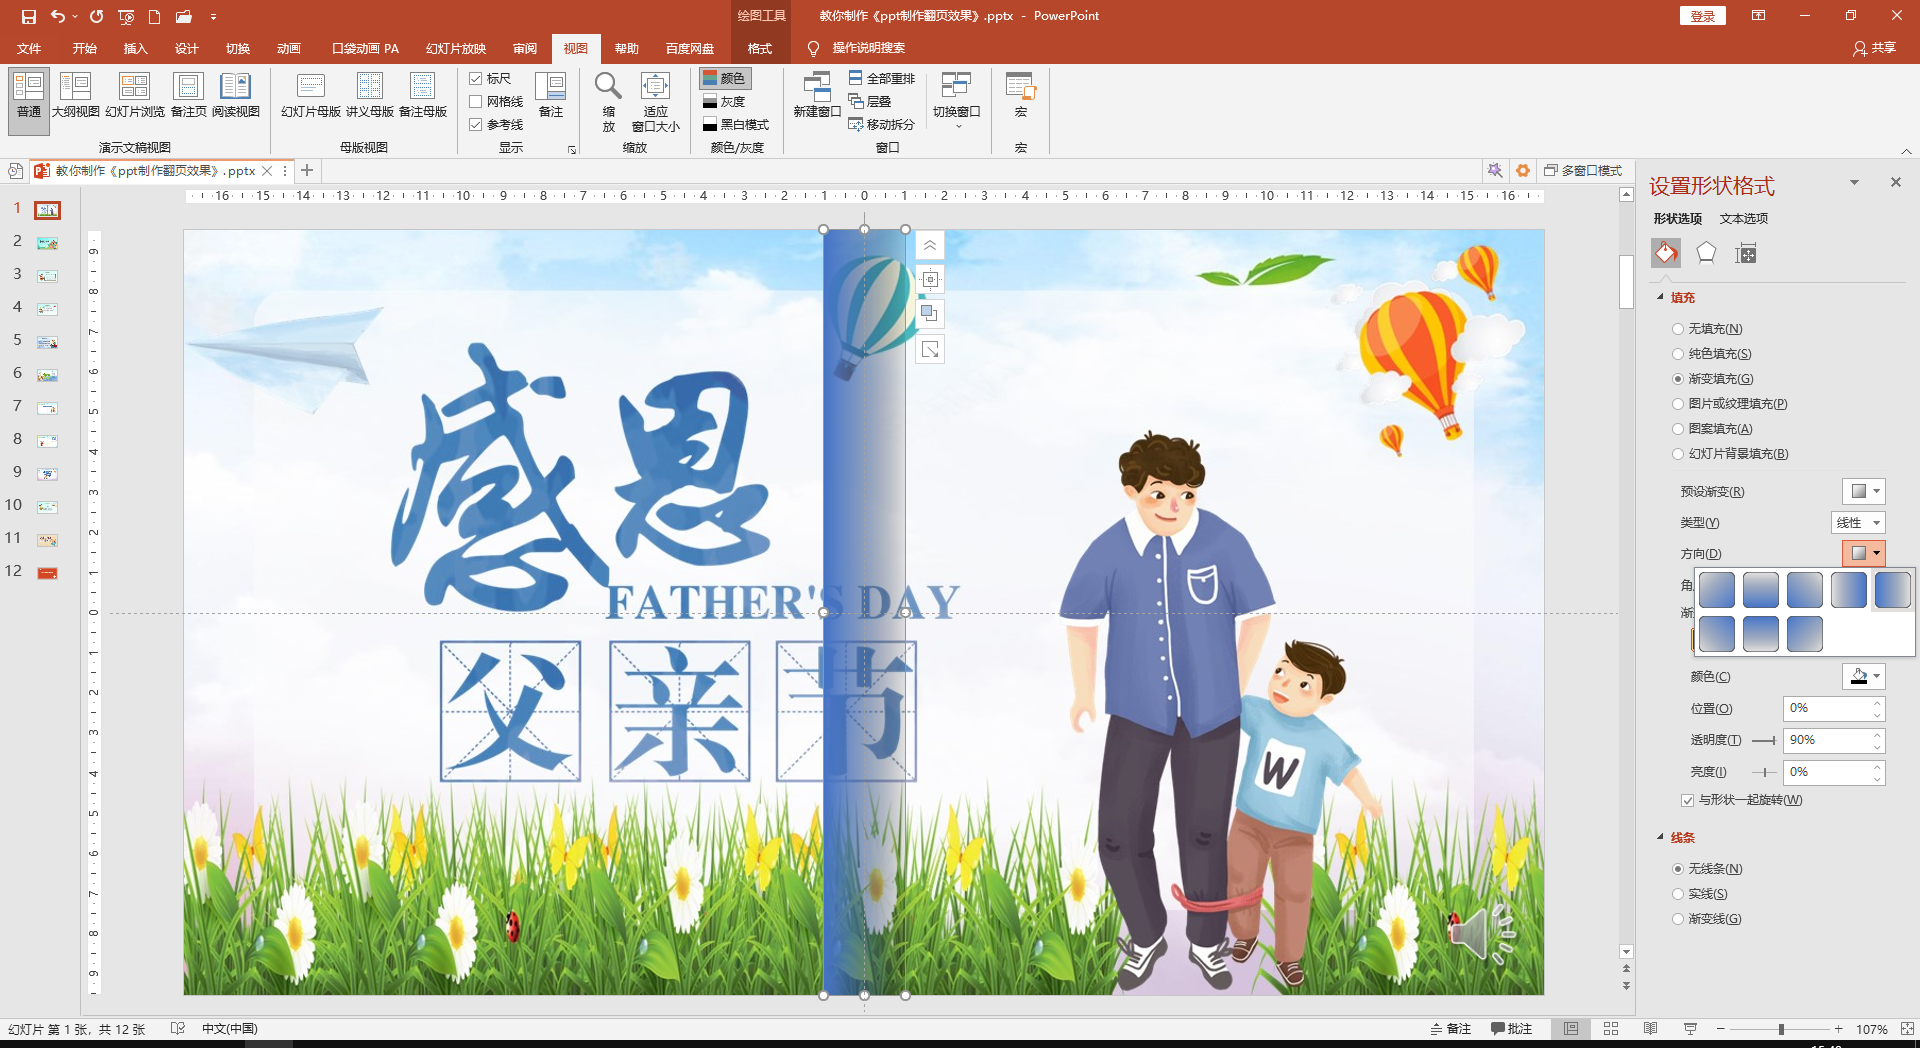Image resolution: width=1920 pixels, height=1048 pixels.
Task: Collapse the ribbon with the chevron
Action: (x=1906, y=151)
